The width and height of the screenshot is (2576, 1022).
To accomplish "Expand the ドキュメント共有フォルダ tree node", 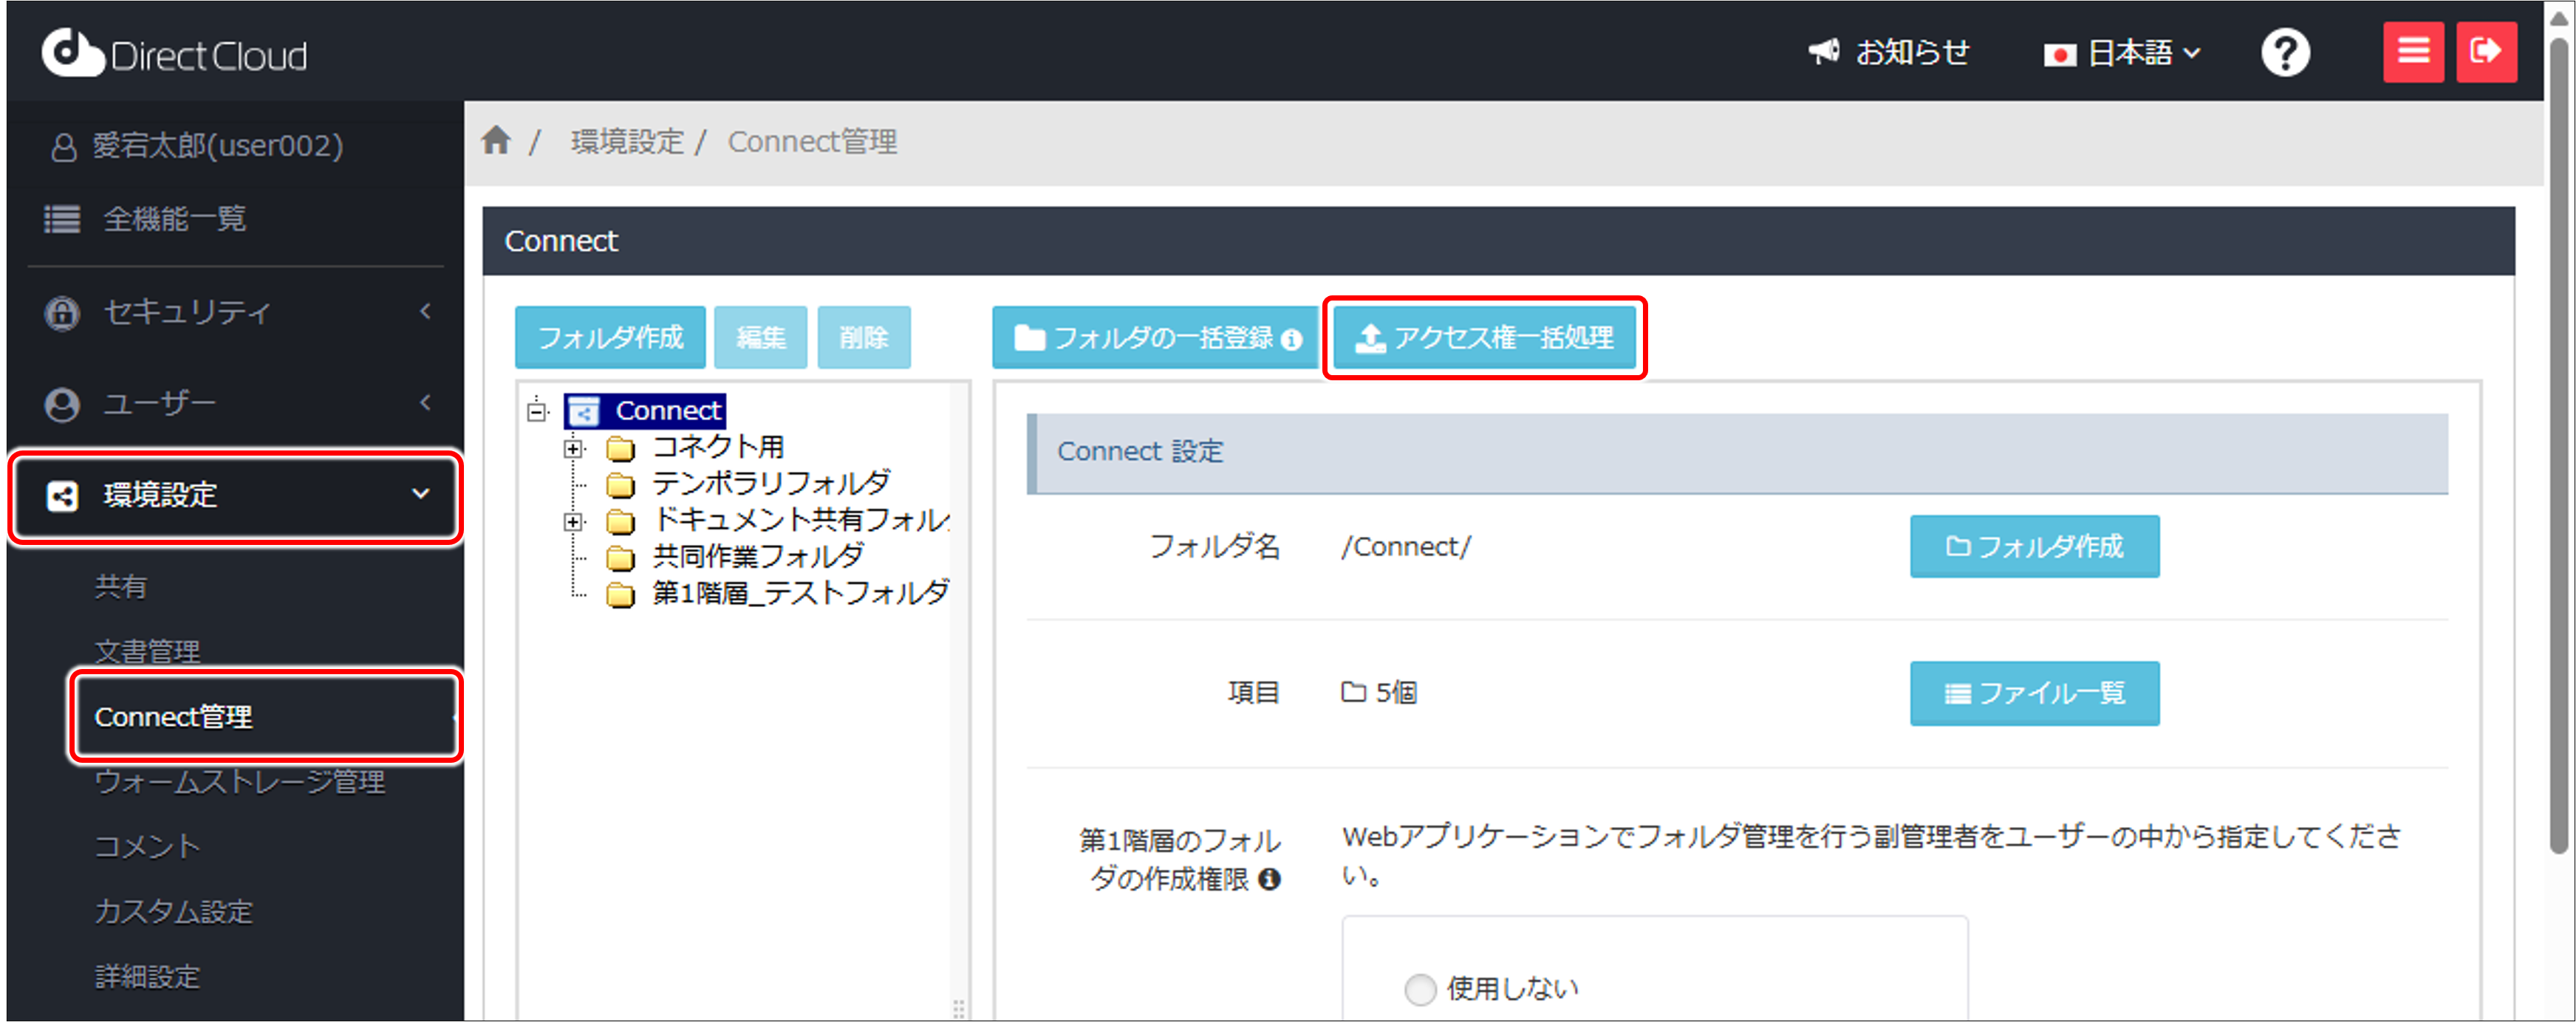I will [573, 521].
